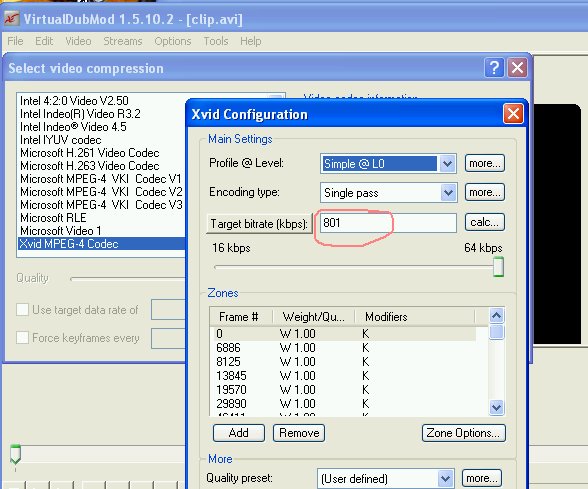Image resolution: width=588 pixels, height=489 pixels.
Task: Click the Add zone button
Action: [x=238, y=433]
